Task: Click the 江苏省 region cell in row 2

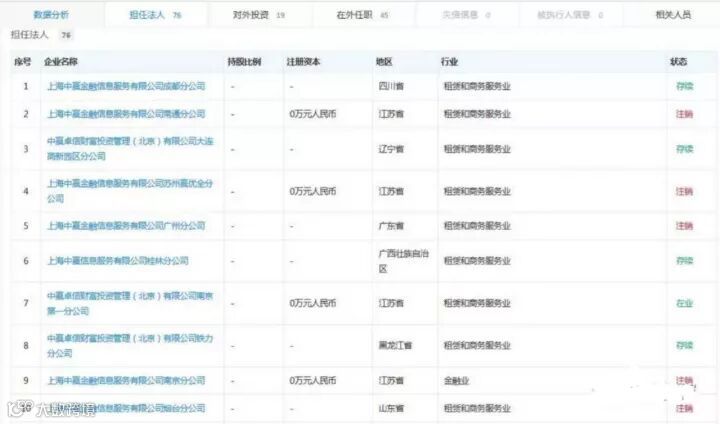Action: point(391,114)
